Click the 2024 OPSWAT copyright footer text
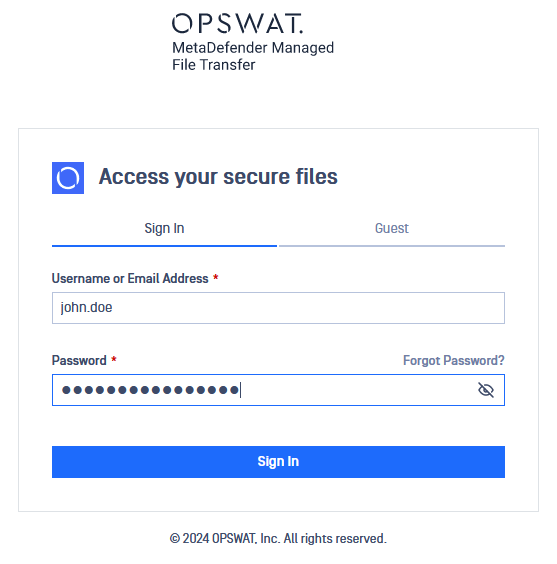The width and height of the screenshot is (557, 564). point(278,538)
